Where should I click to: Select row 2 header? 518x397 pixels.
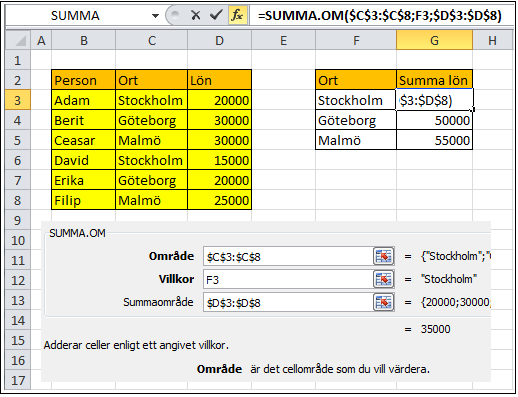[18, 80]
